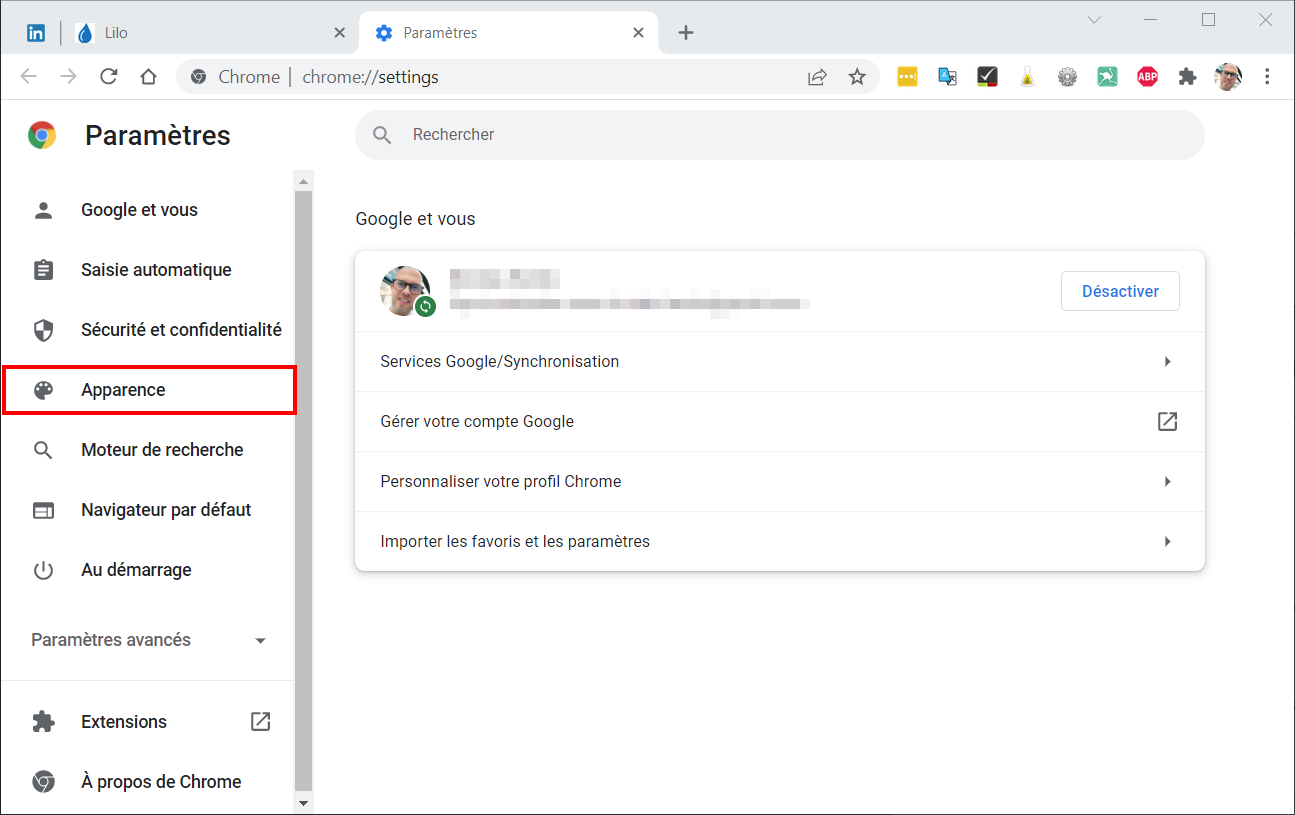Click the Chrome logo beside Paramètres
This screenshot has width=1295, height=815.
[x=42, y=135]
